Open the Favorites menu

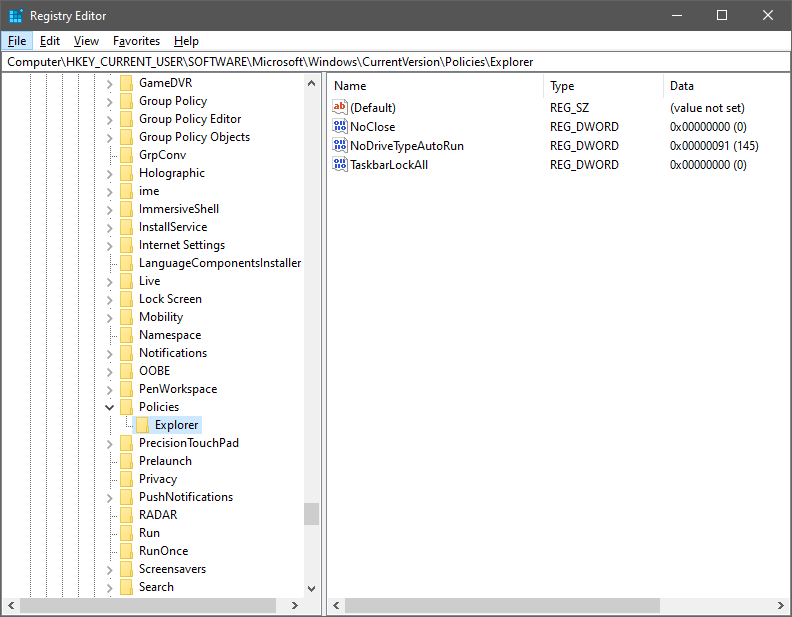coord(136,41)
